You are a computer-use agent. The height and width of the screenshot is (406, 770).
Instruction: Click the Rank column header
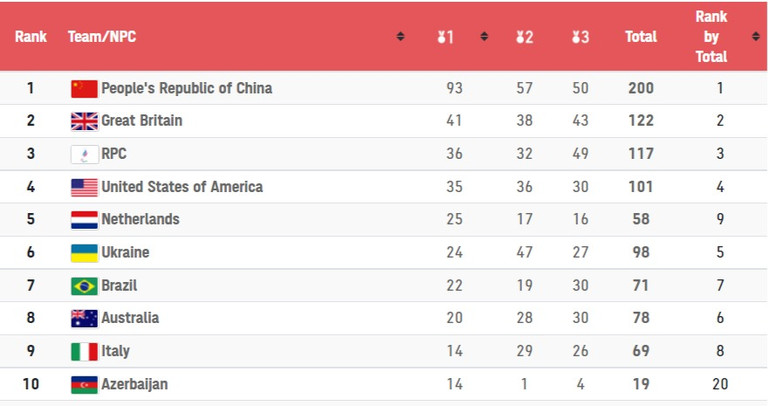coord(30,37)
